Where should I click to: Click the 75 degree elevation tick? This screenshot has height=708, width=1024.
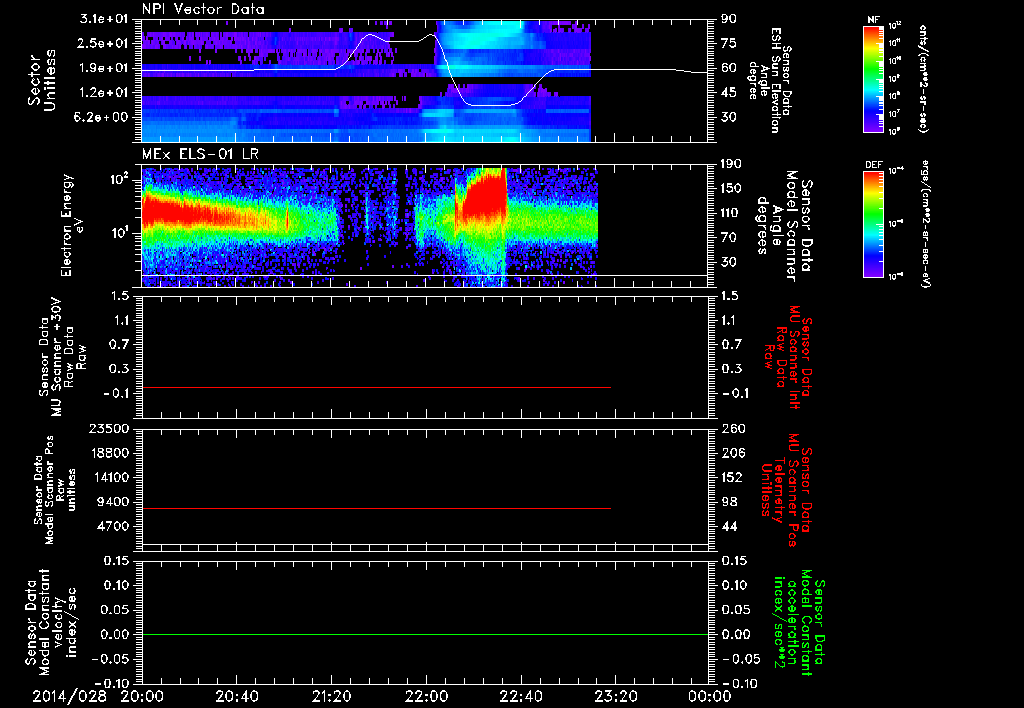(x=728, y=43)
